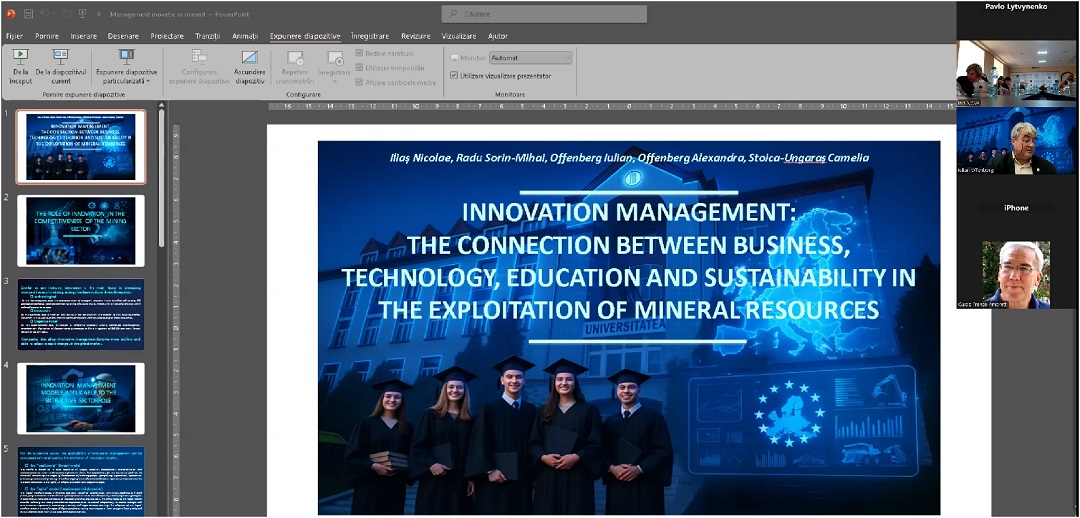
Task: Select slide 3 text thumbnail
Action: click(x=81, y=314)
